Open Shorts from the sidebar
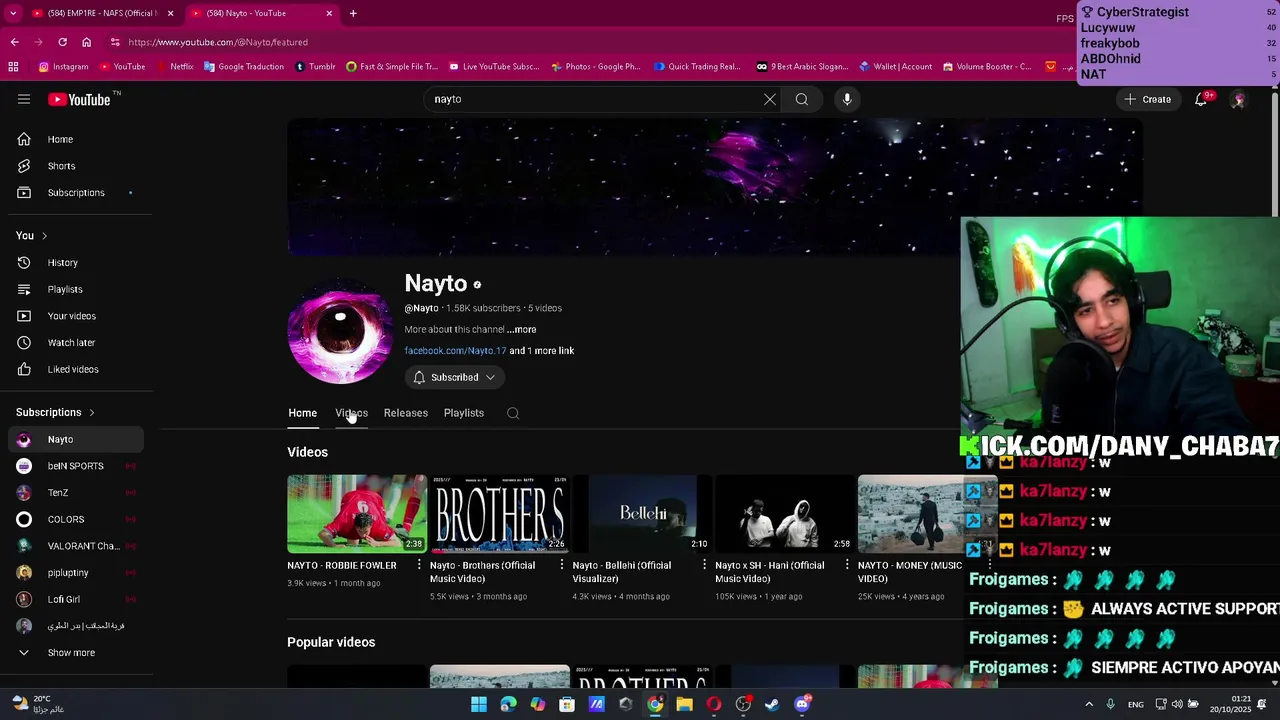Screen dimensions: 1280x720 tap(76, 166)
